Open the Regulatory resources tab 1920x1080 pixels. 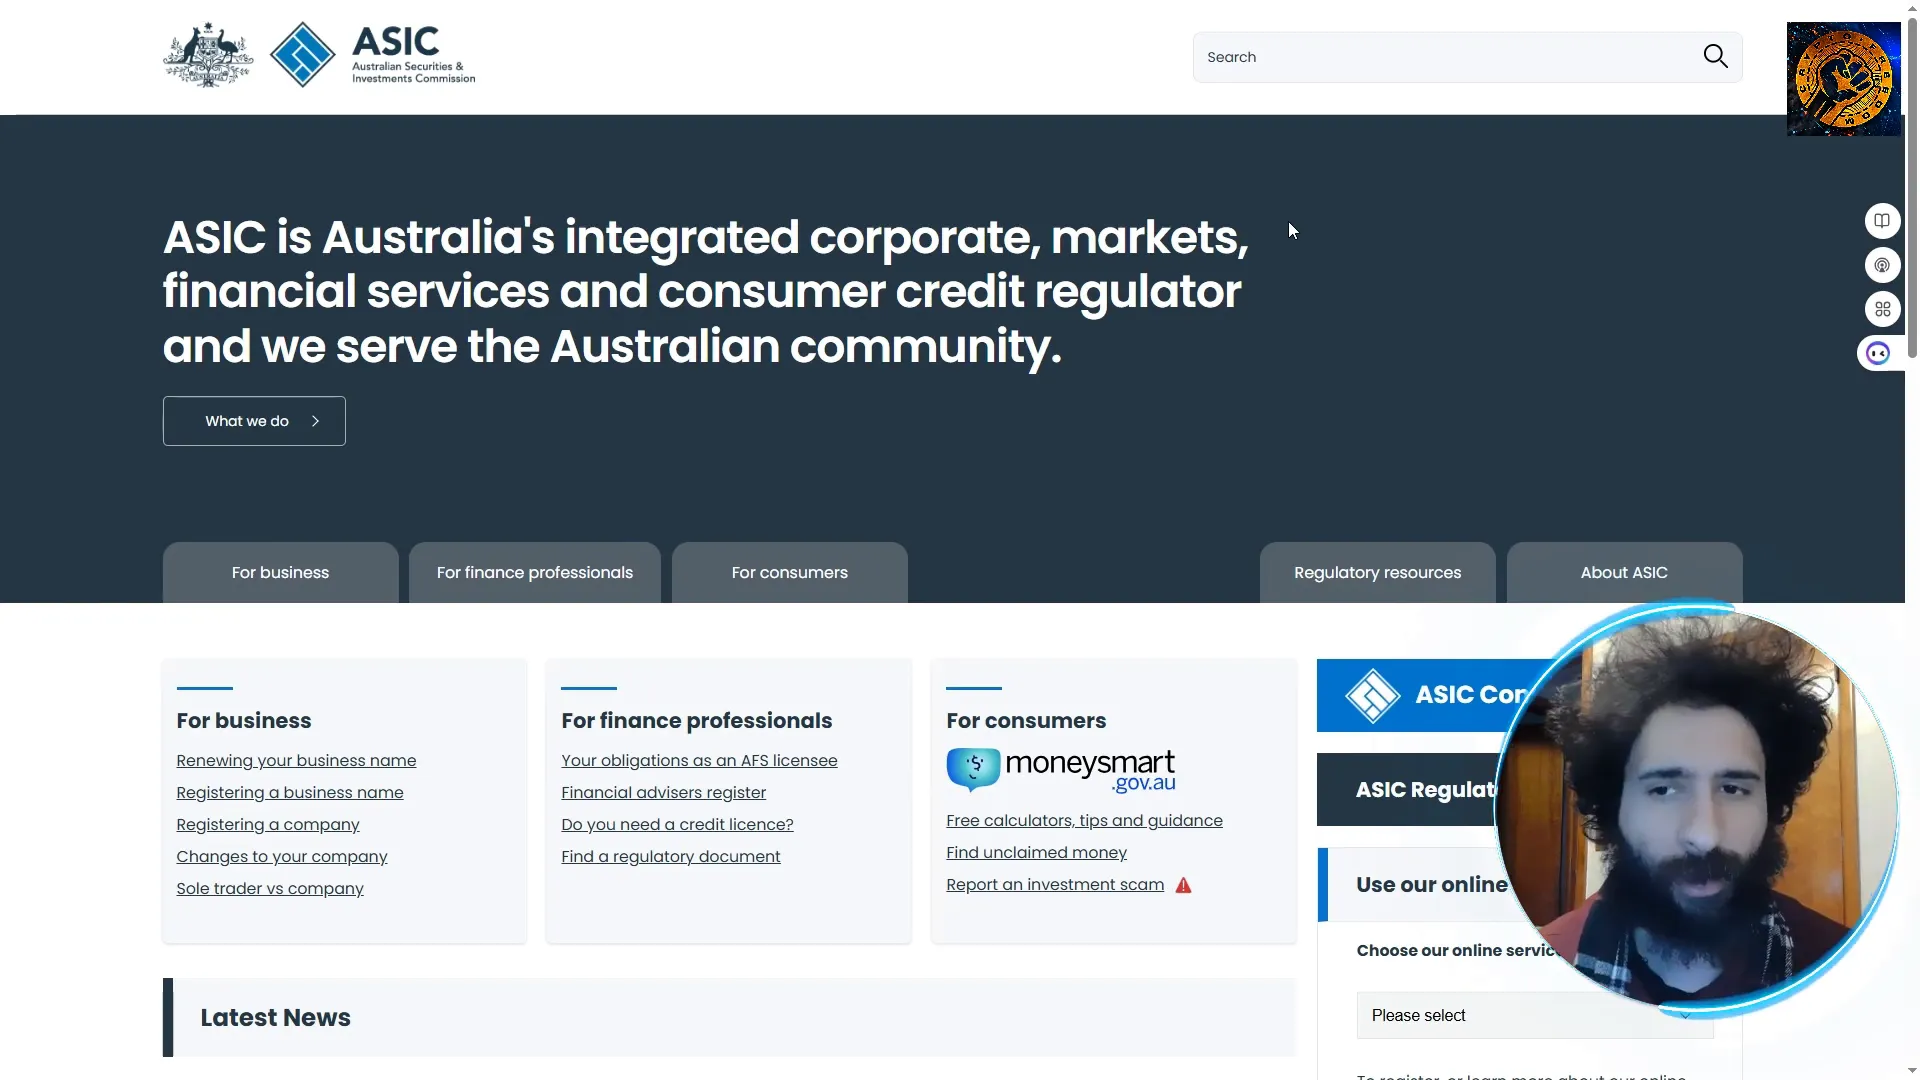1377,572
